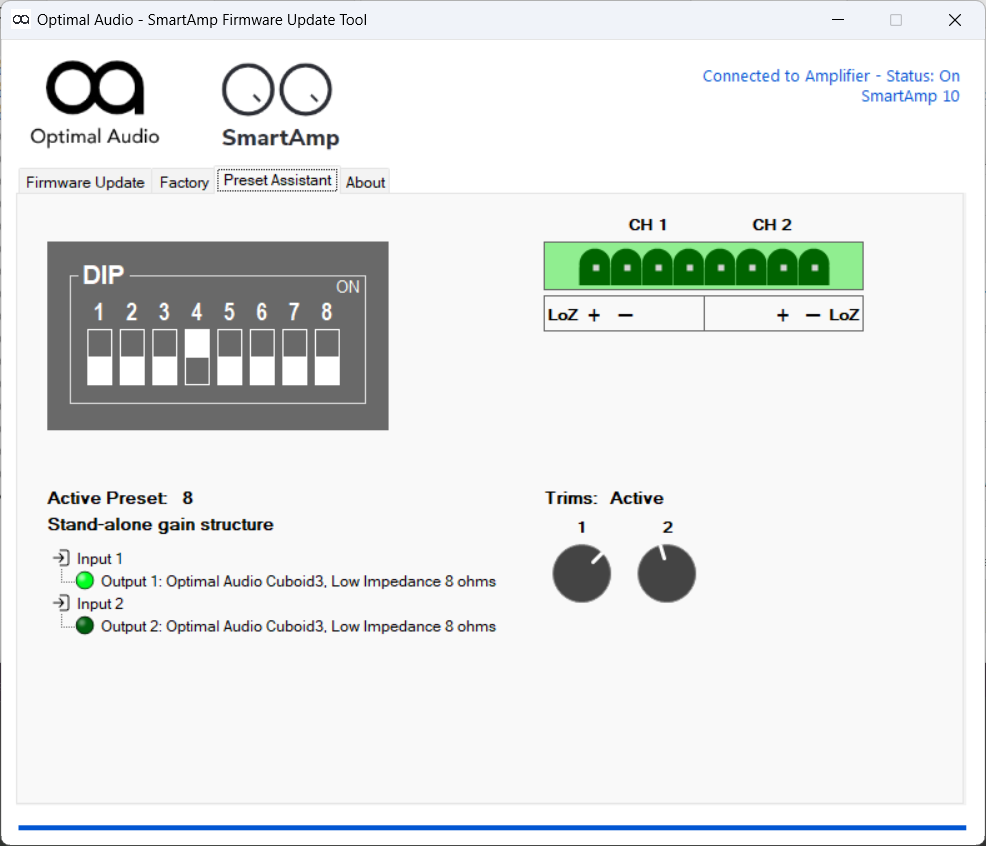986x846 pixels.
Task: Open the Firmware Update tab
Action: click(85, 182)
